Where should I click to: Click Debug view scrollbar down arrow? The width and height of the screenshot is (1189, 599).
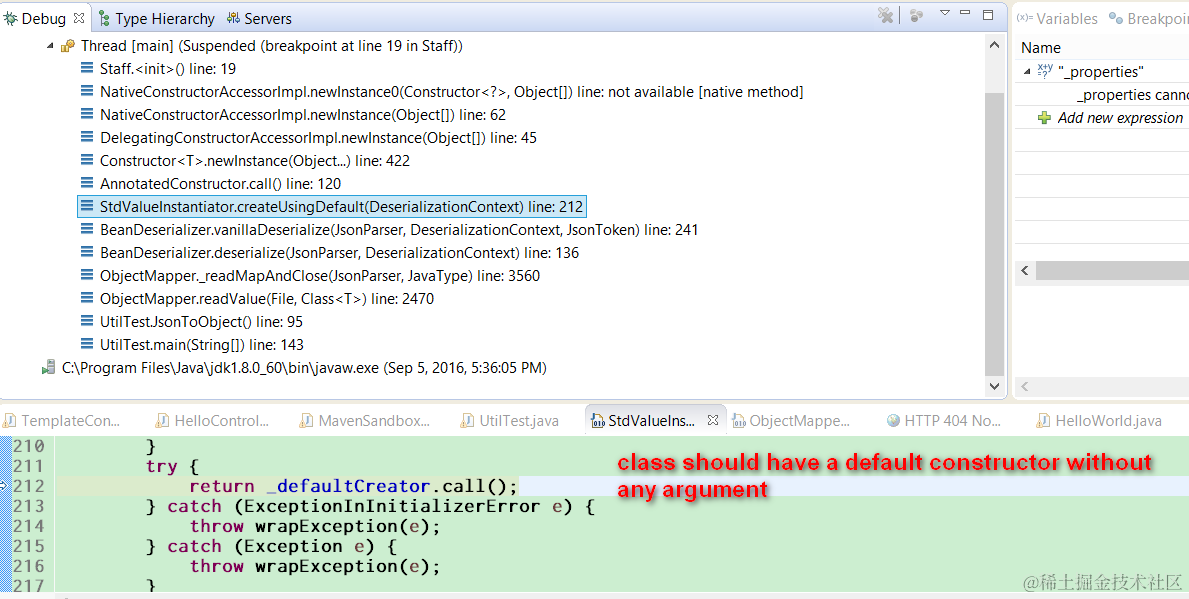tap(994, 387)
